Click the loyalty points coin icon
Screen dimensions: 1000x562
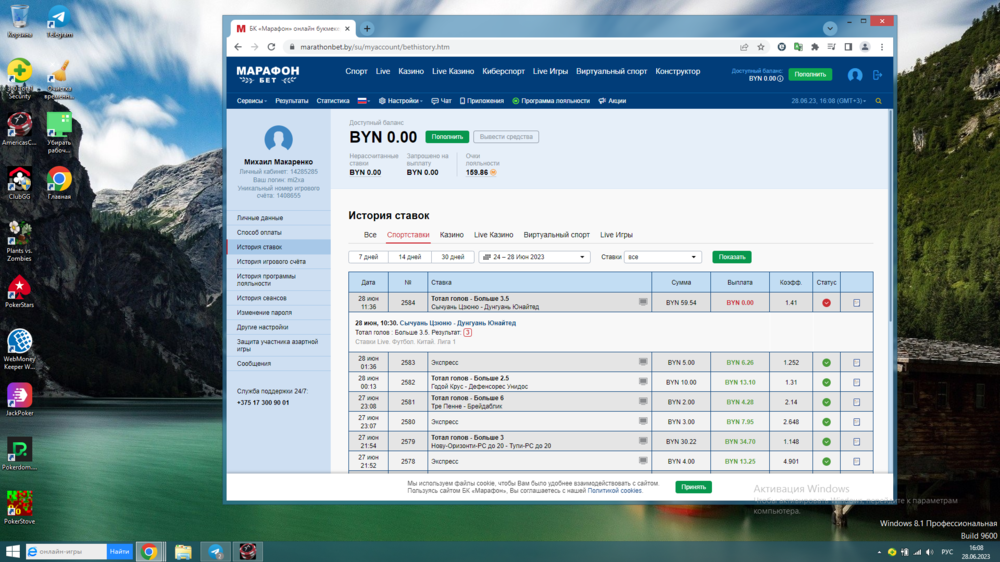pos(493,172)
